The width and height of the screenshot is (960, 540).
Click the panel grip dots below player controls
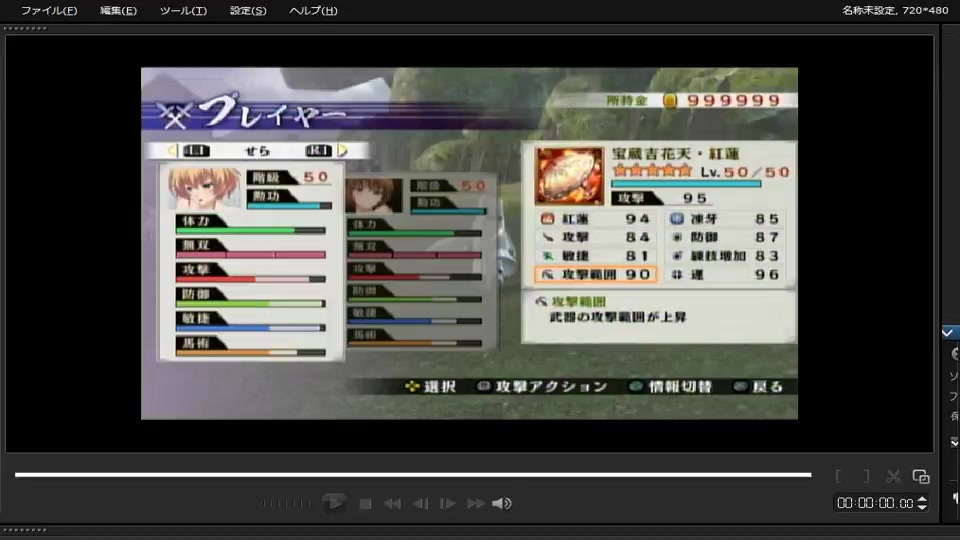pyautogui.click(x=25, y=530)
